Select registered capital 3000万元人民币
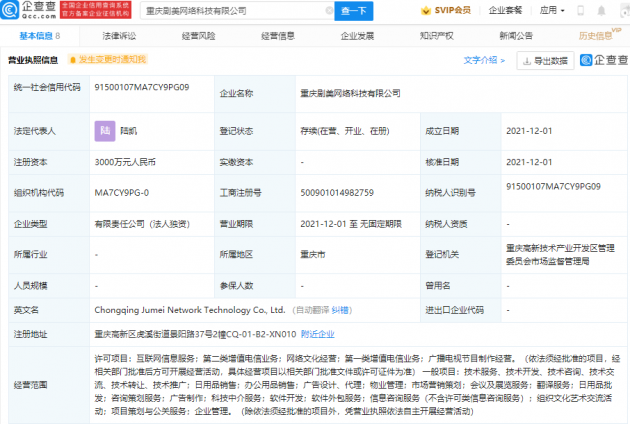This screenshot has width=630, height=424. [125, 162]
